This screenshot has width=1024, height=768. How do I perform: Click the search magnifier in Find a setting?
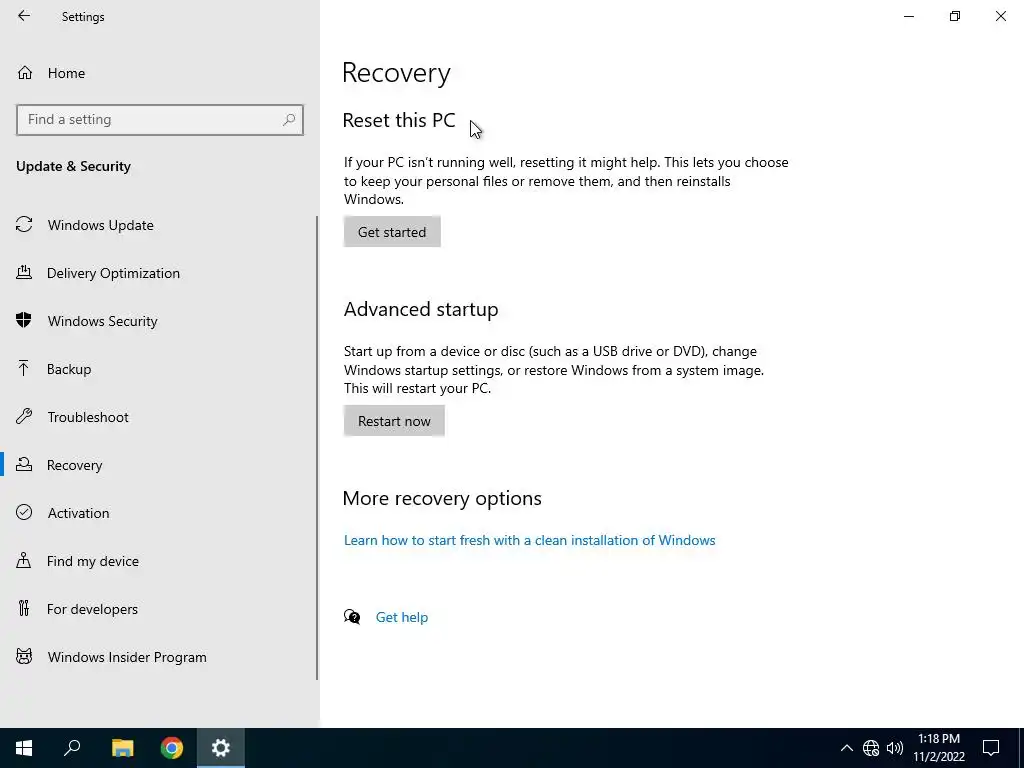point(289,120)
